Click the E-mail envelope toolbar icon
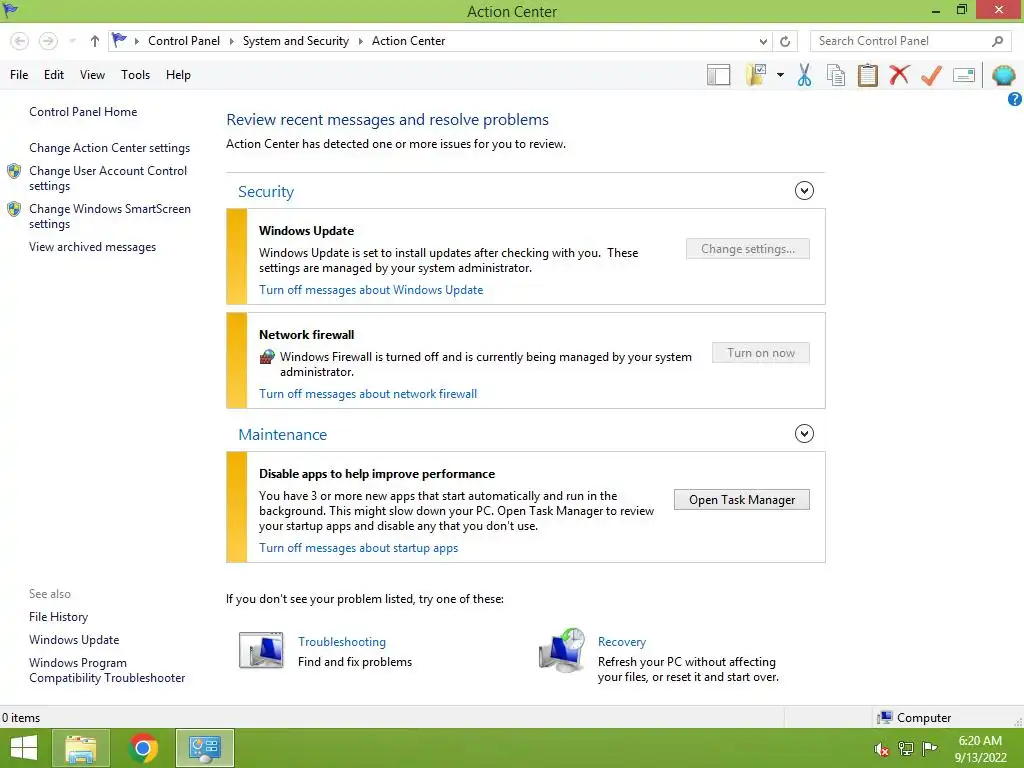This screenshot has width=1024, height=768. (x=964, y=75)
